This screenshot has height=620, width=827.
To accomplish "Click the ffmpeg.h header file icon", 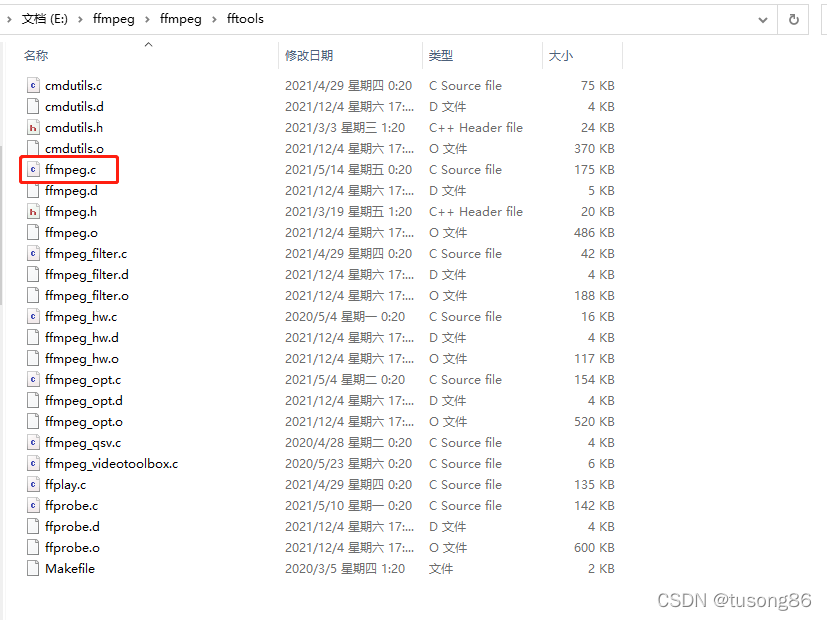I will 33,212.
